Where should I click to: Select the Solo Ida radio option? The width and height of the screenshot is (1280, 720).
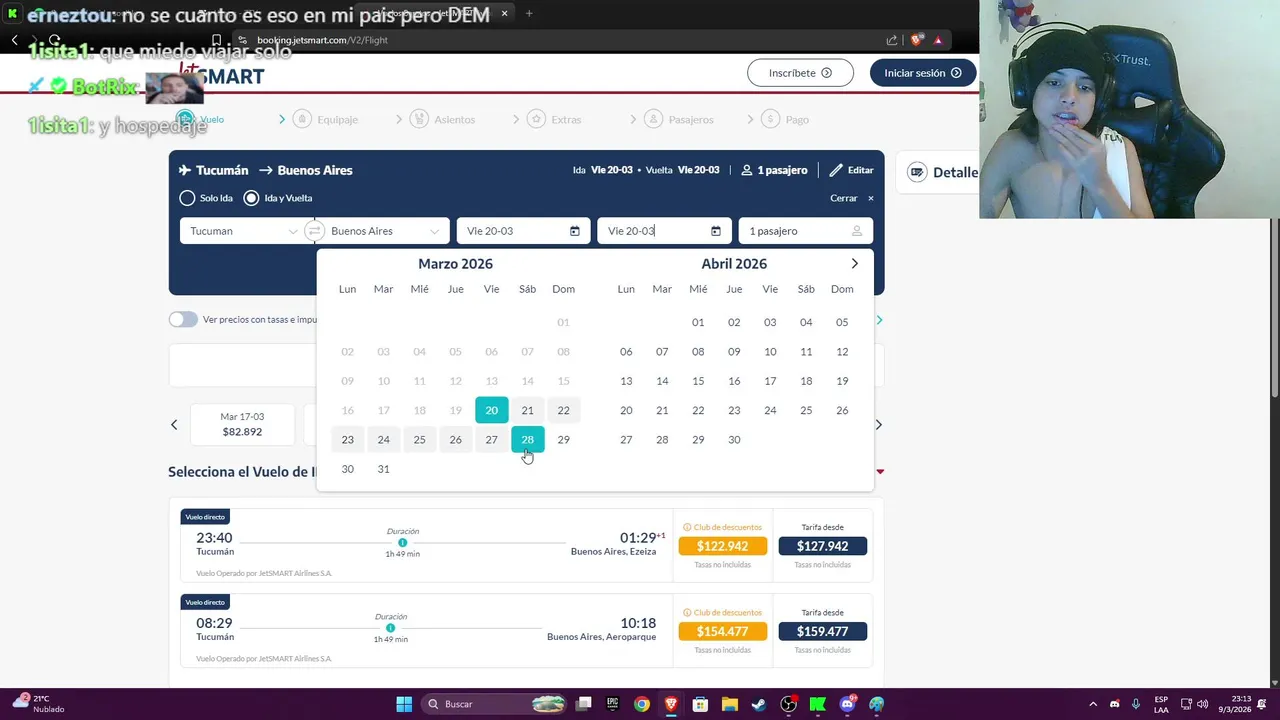(x=206, y=198)
